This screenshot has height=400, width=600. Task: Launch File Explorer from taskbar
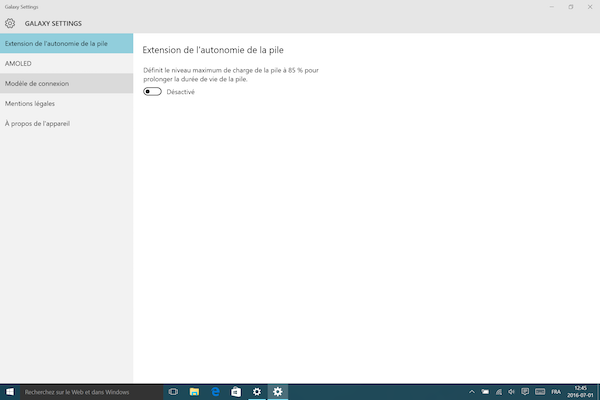point(194,392)
